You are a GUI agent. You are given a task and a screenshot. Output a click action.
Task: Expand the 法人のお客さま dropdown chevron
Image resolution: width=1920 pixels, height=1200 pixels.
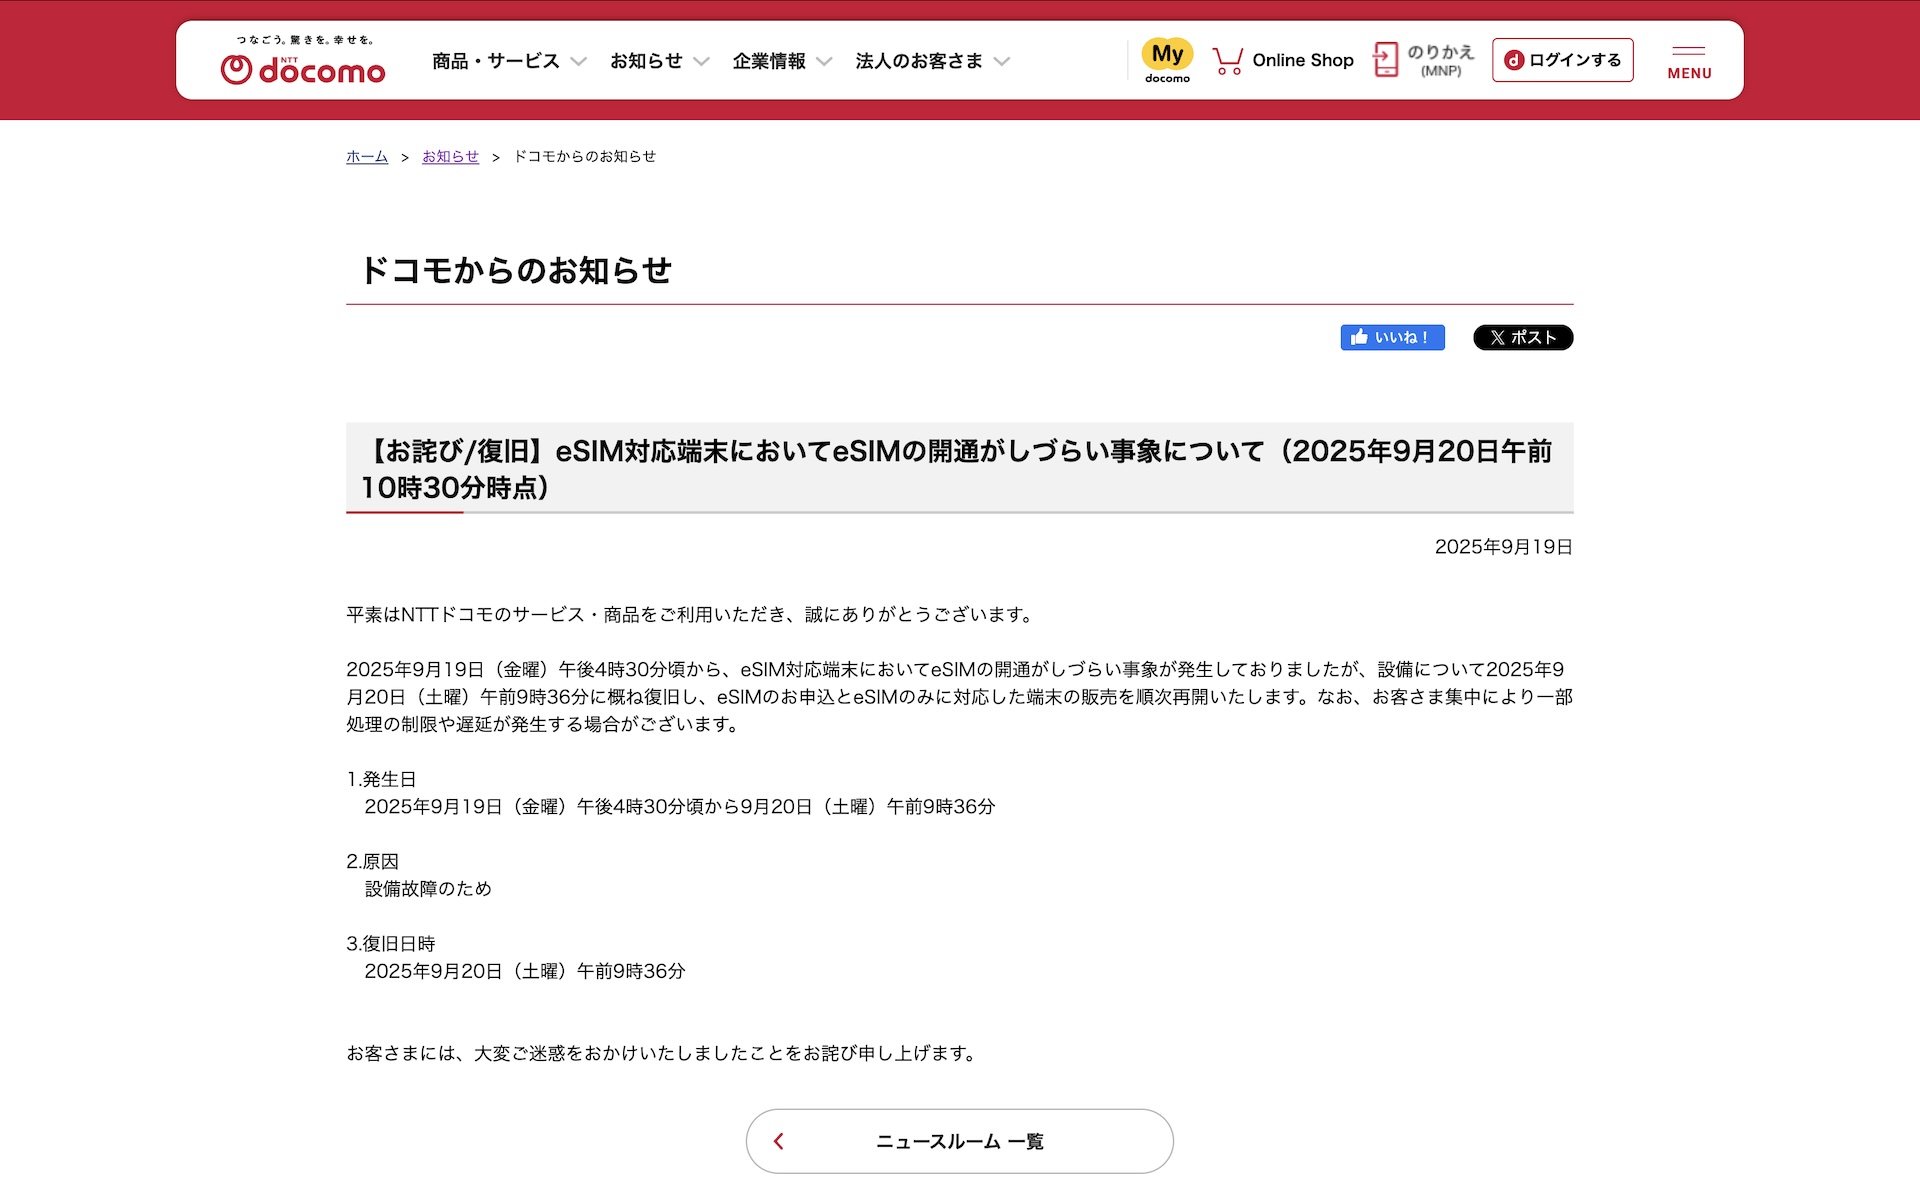coord(1001,62)
